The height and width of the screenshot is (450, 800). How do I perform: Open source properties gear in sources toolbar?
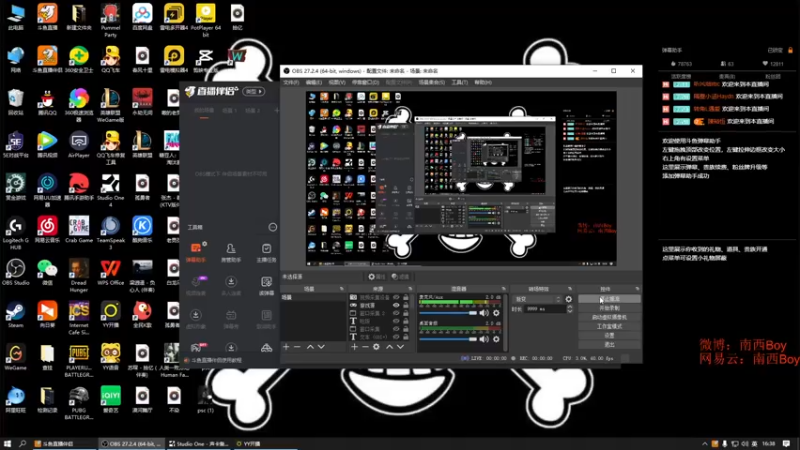pos(376,347)
